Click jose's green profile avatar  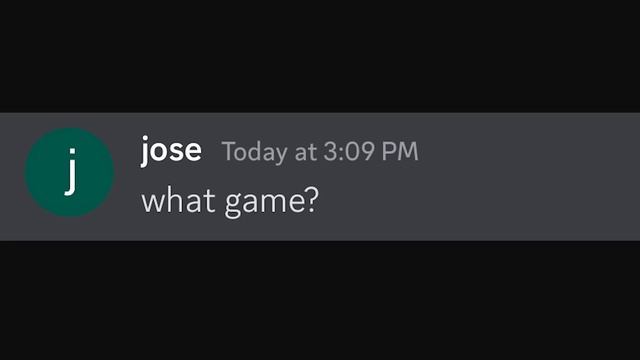[x=69, y=172]
